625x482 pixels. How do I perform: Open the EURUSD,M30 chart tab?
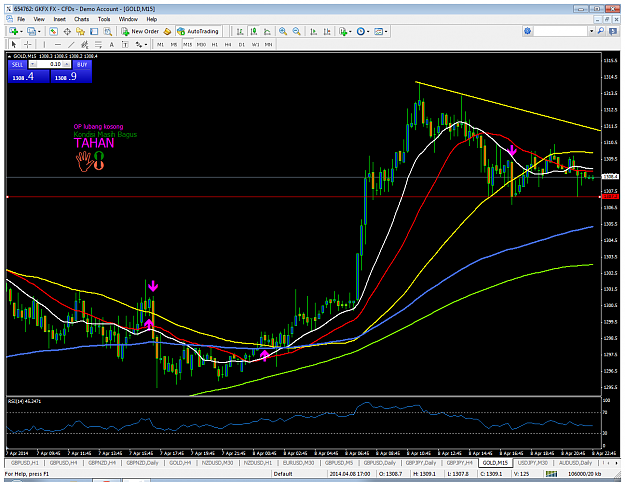pyautogui.click(x=299, y=463)
